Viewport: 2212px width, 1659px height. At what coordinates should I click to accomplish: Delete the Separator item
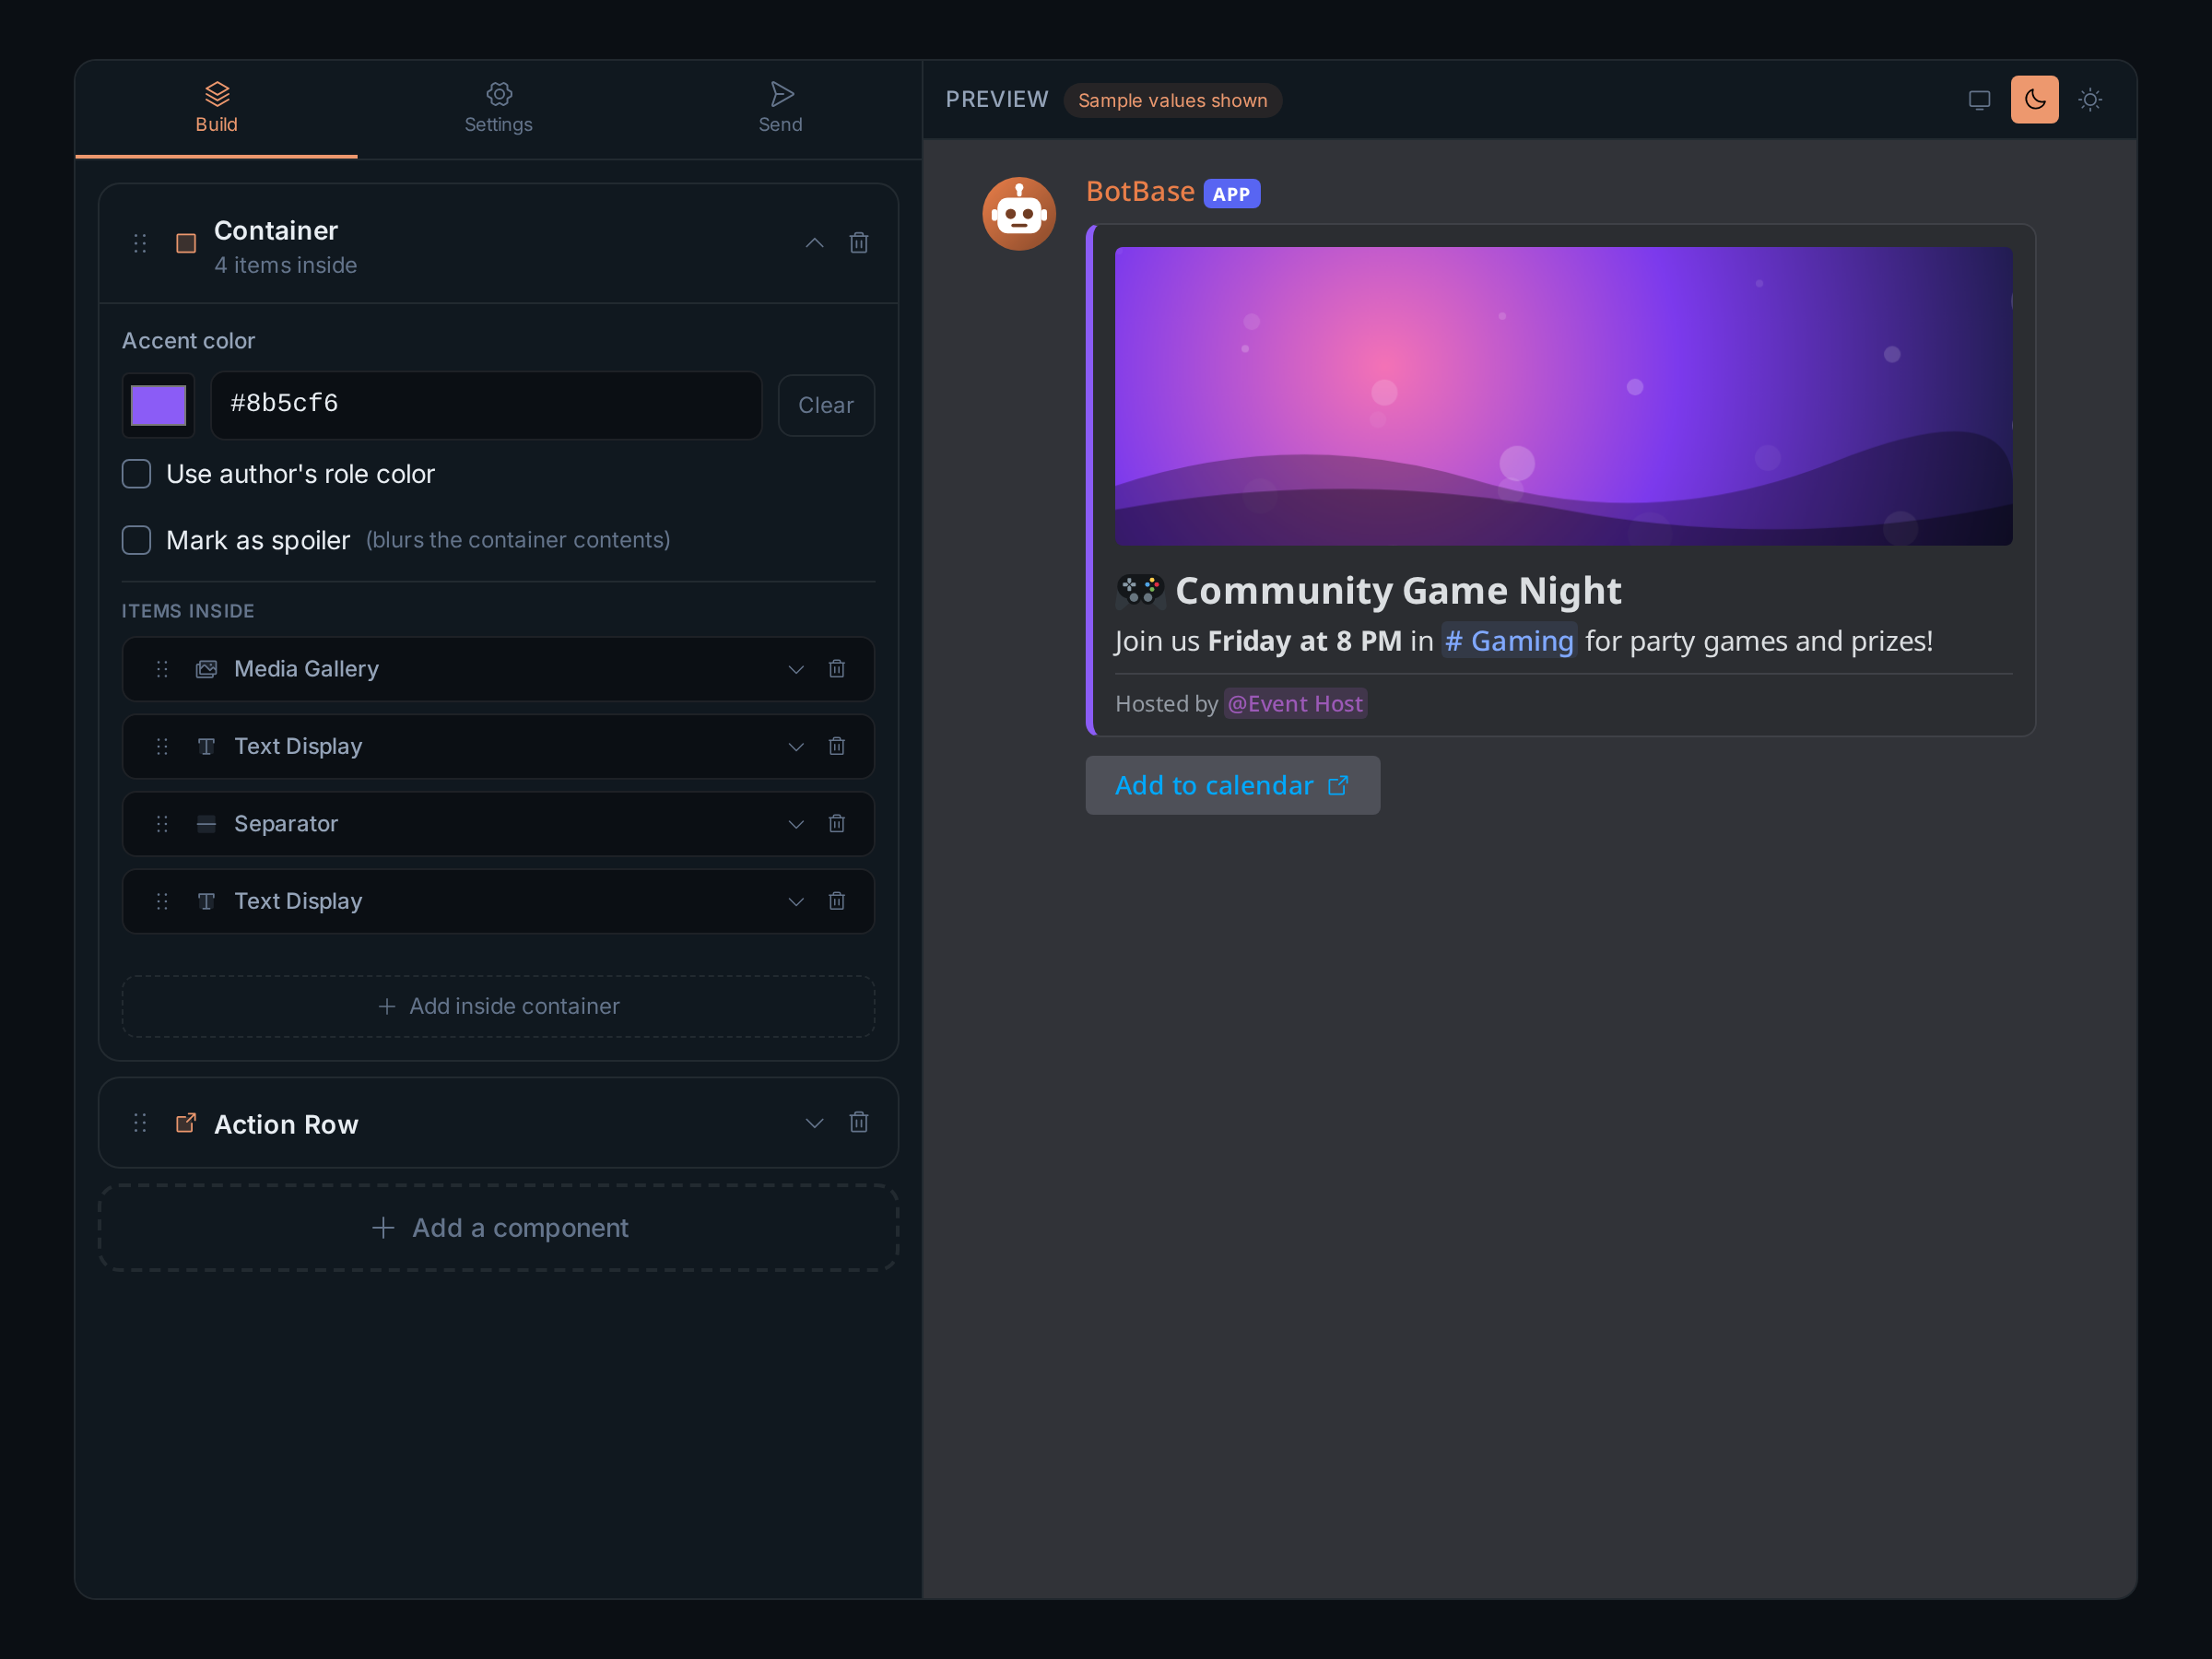pos(837,824)
